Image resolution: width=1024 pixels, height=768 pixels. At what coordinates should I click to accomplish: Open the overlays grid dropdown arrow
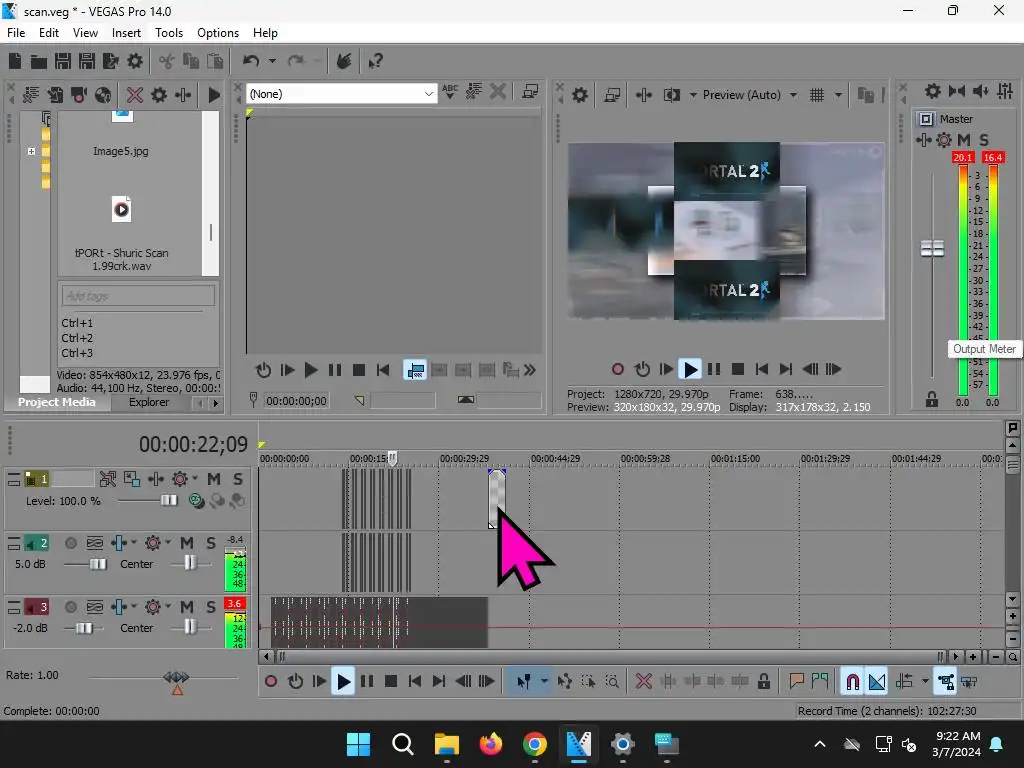(x=838, y=95)
